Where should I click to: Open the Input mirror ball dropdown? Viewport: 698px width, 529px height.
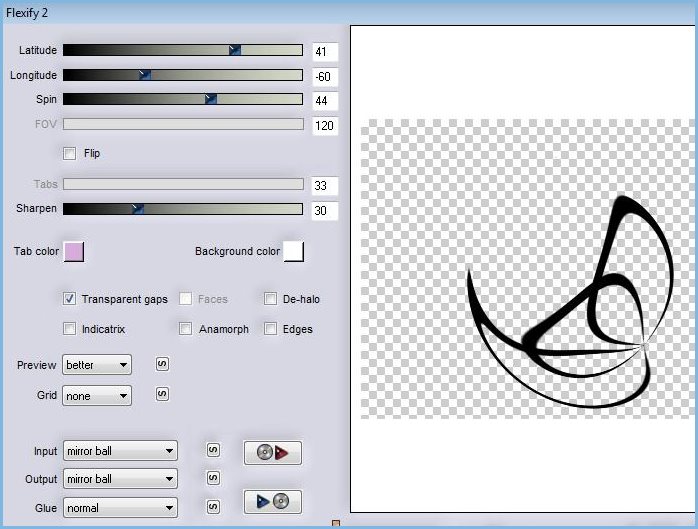coord(120,451)
